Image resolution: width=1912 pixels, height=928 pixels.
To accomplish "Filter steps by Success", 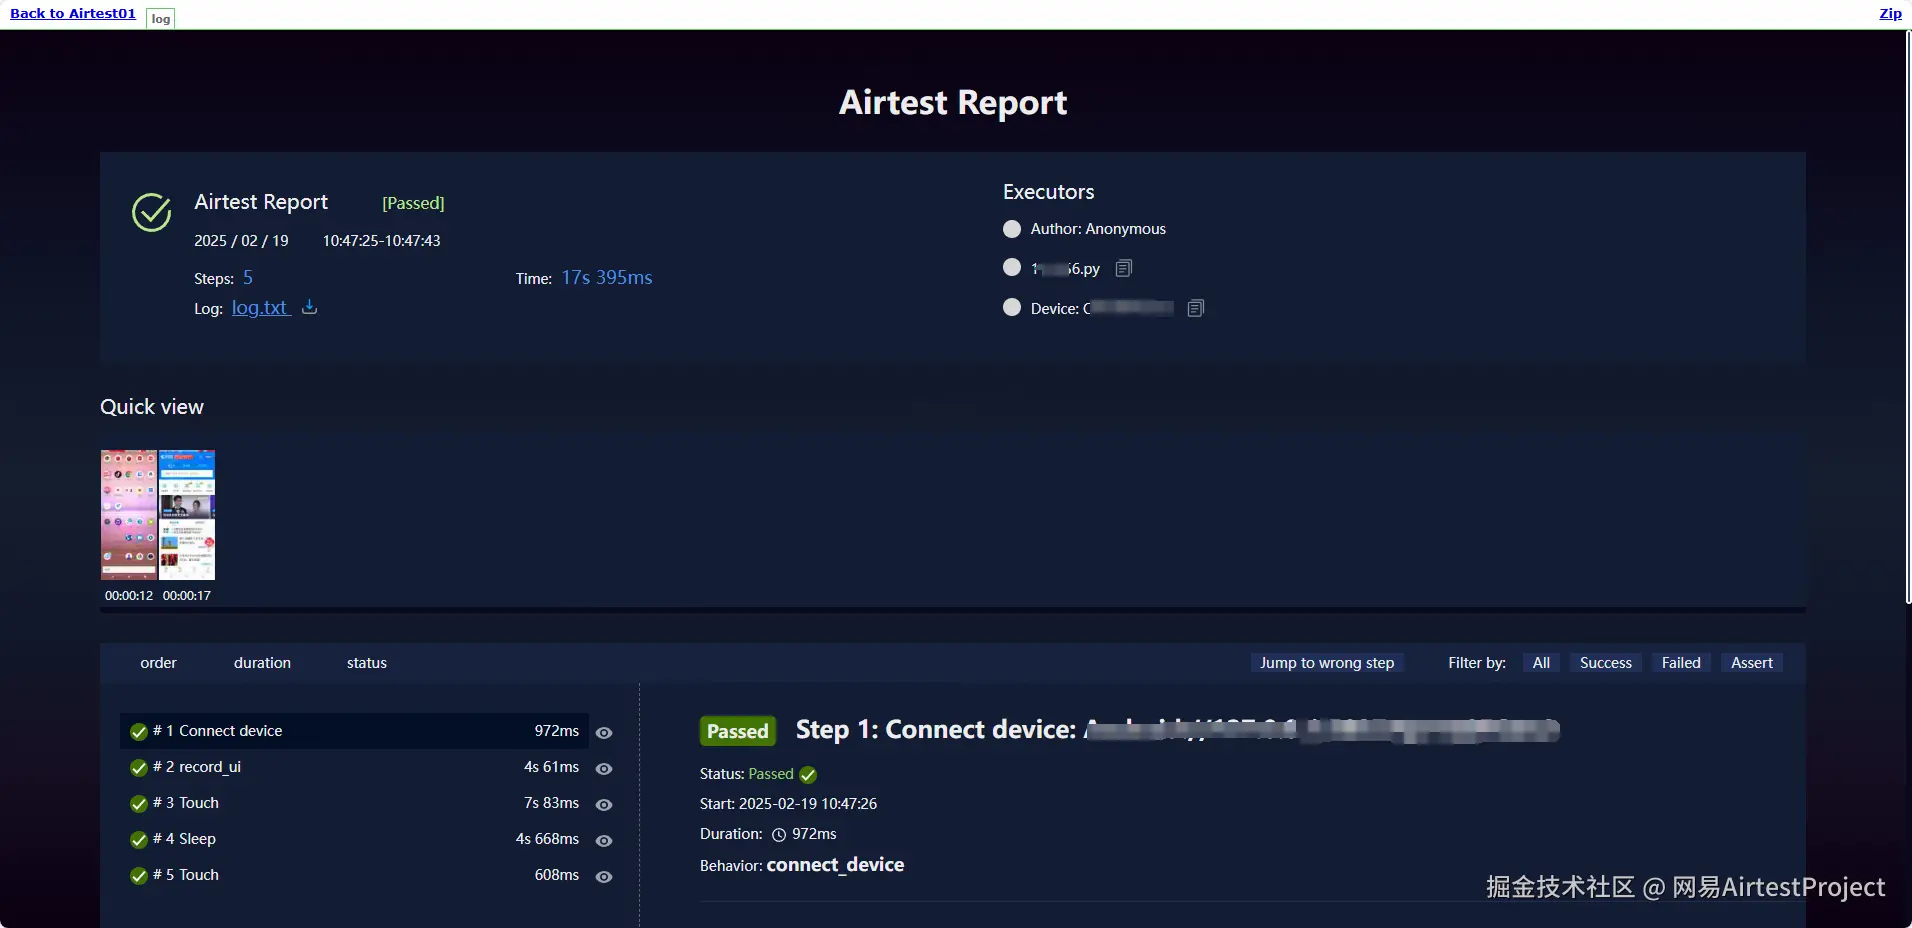I will 1605,663.
